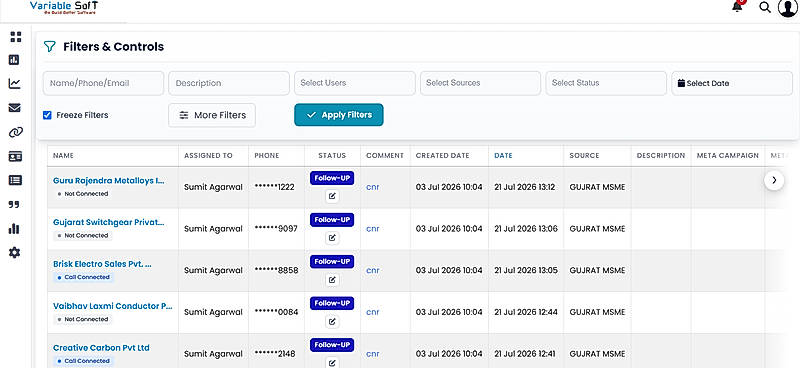Open the dashboard grid icon in sidebar
Image resolution: width=800 pixels, height=368 pixels.
[15, 37]
